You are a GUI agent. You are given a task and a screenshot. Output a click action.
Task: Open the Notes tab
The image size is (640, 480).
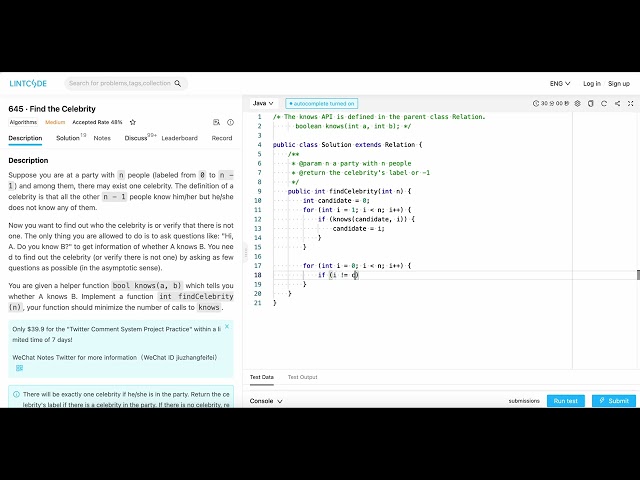(x=102, y=138)
